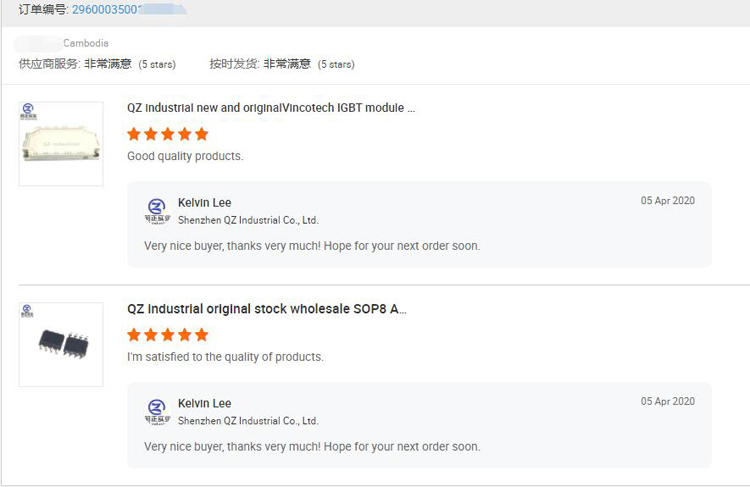750x487 pixels.
Task: Open the Vincotech IGBT module product title
Action: (270, 108)
